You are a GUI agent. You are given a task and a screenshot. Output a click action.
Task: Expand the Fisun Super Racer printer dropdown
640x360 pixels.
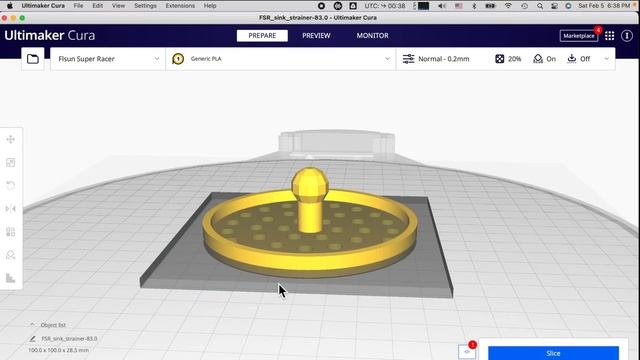[157, 59]
